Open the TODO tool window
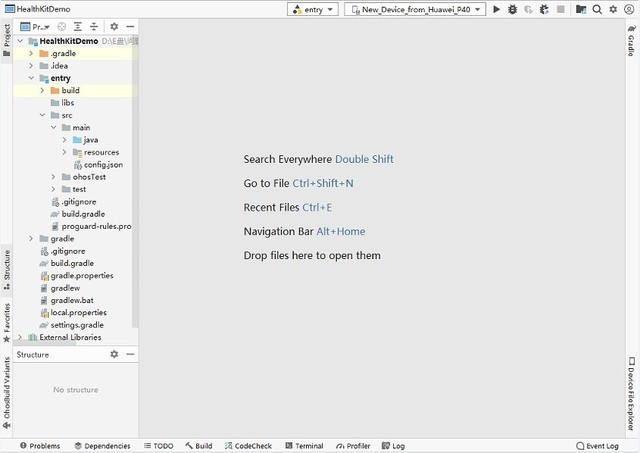640x453 pixels. point(159,446)
